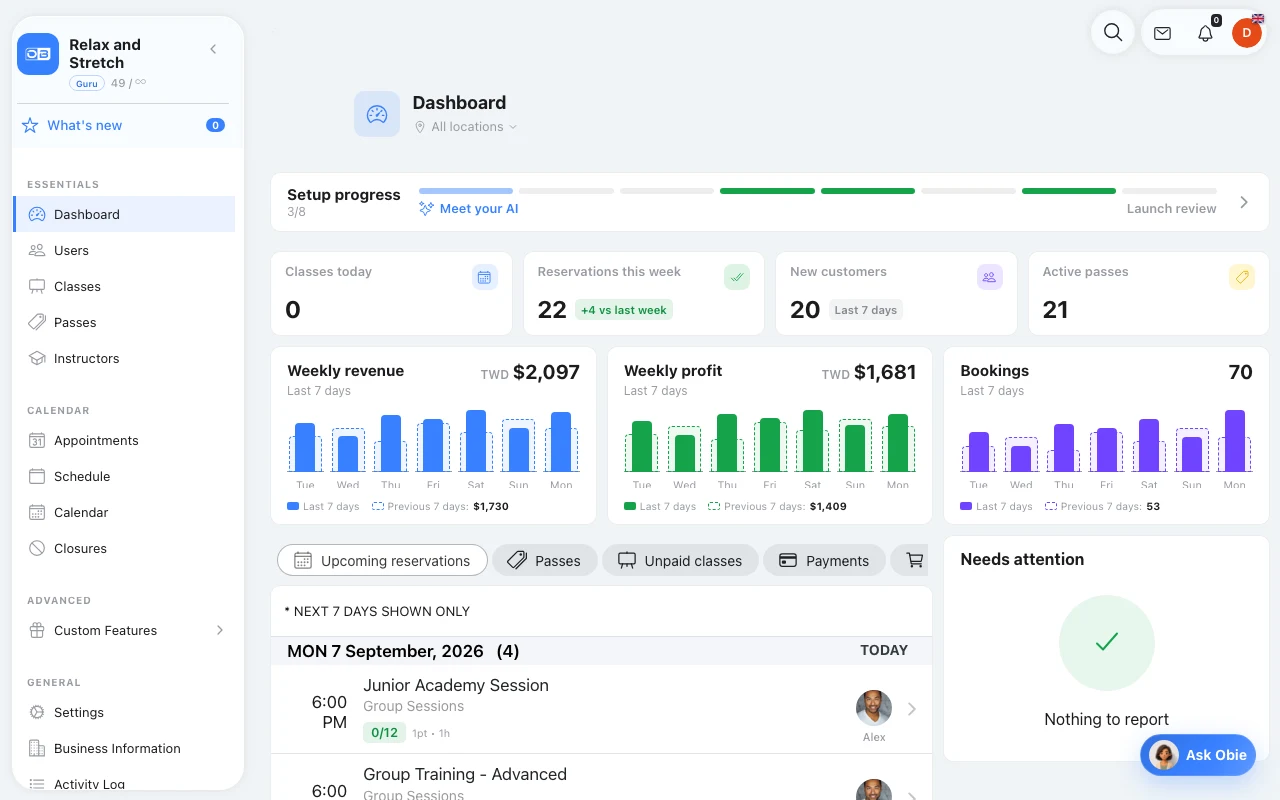The image size is (1280, 800).
Task: Click the weekly revenue Previous 7 days legend
Action: pyautogui.click(x=440, y=507)
